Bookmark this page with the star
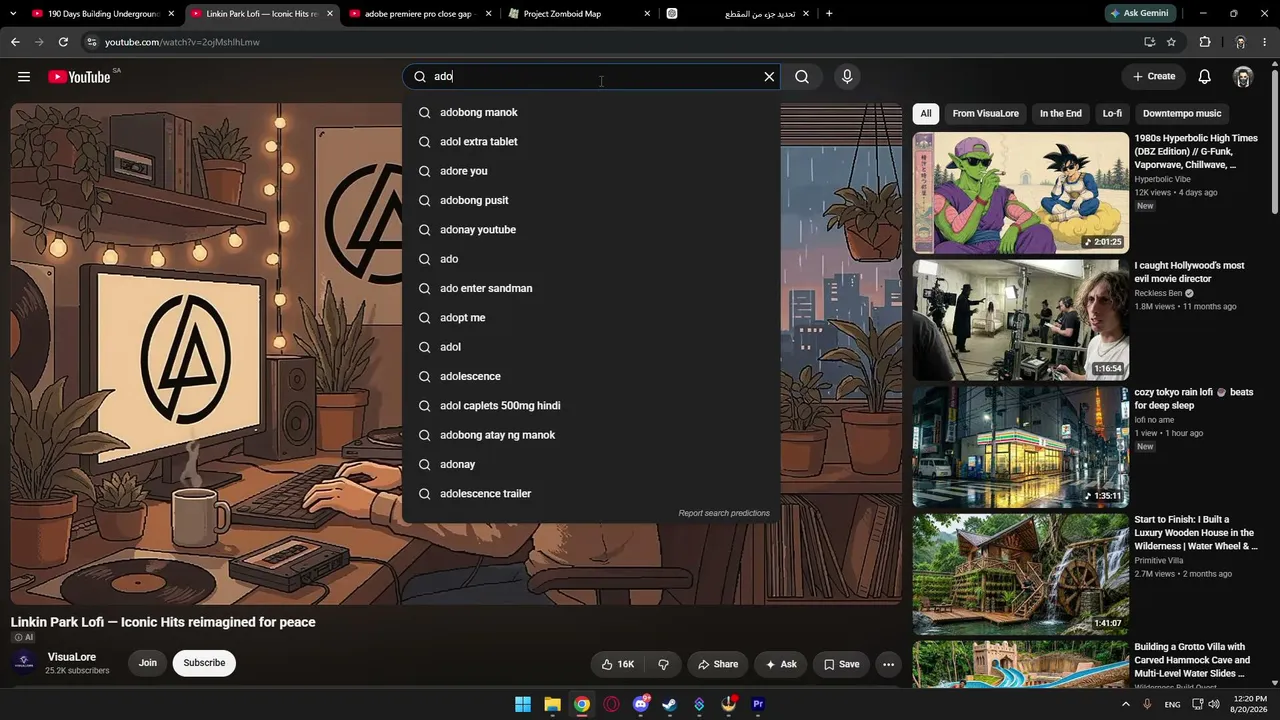This screenshot has height=720, width=1280. pos(1171,42)
